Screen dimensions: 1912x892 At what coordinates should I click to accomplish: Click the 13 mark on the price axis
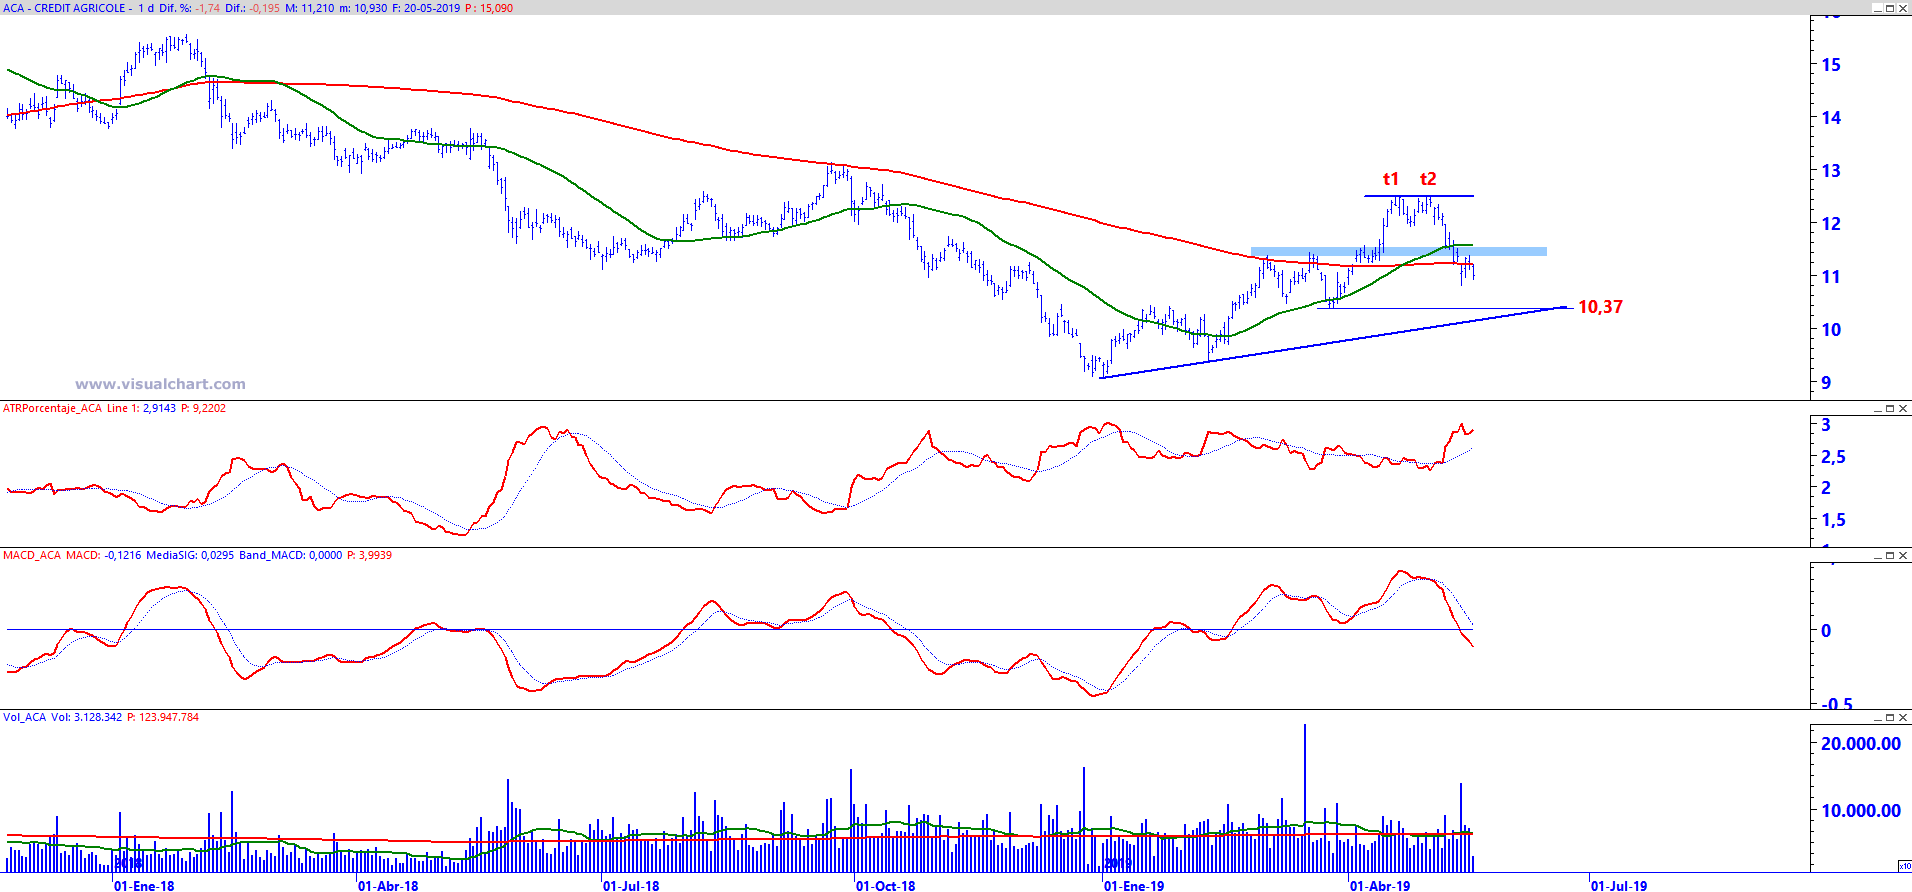click(x=1831, y=171)
